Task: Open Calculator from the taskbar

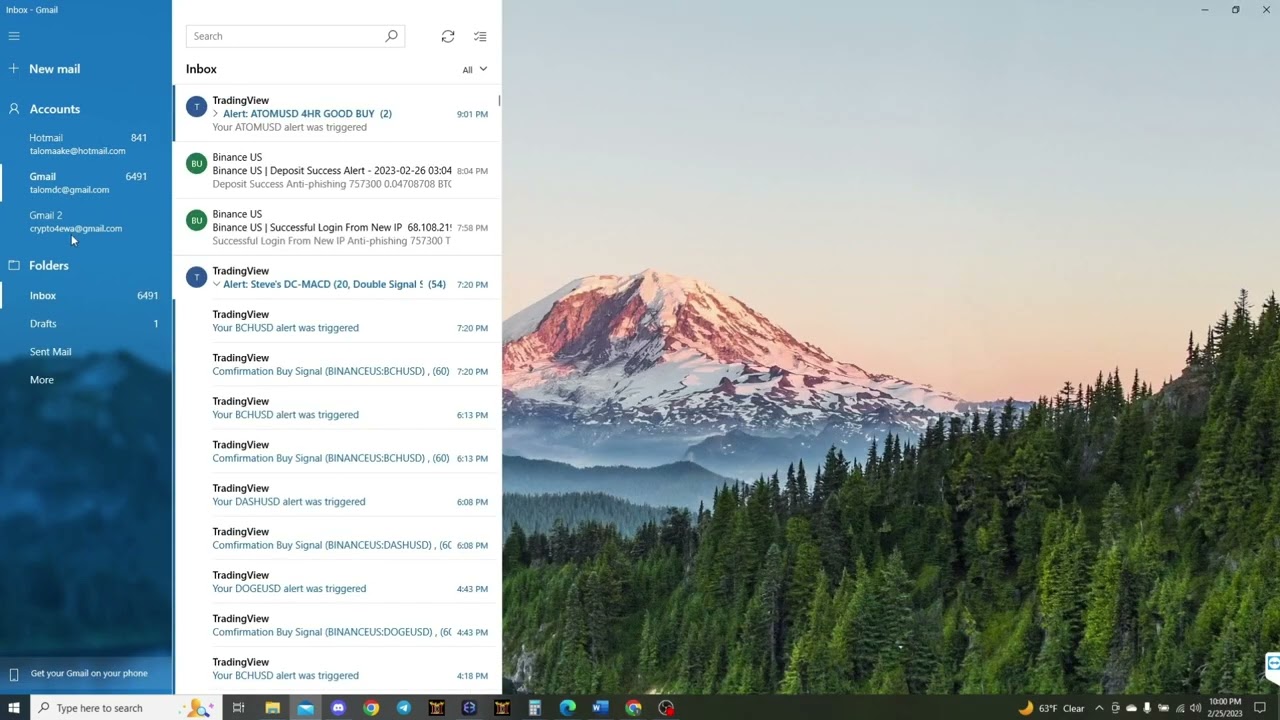Action: pos(535,708)
